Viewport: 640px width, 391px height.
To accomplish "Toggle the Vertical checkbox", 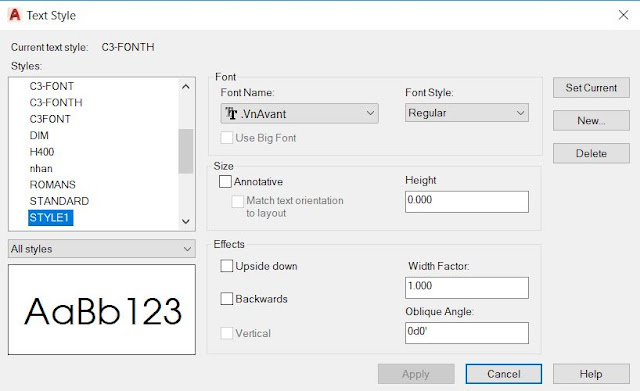I will coord(227,333).
